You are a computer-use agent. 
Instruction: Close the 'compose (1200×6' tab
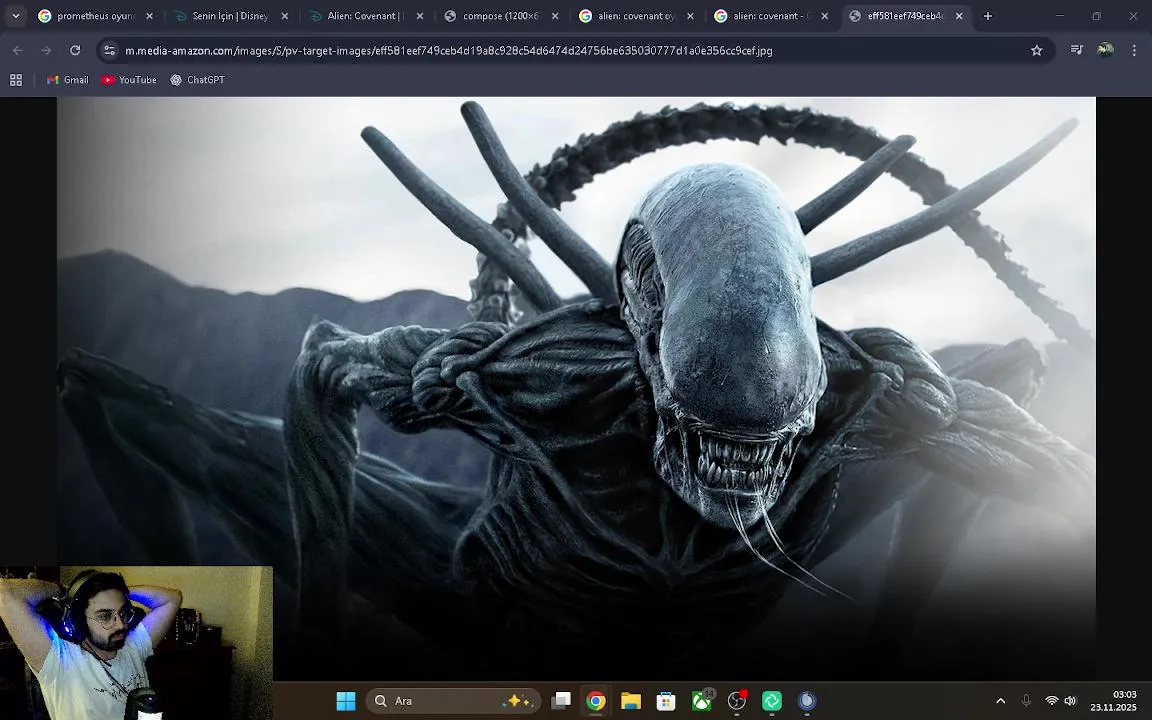coord(555,15)
